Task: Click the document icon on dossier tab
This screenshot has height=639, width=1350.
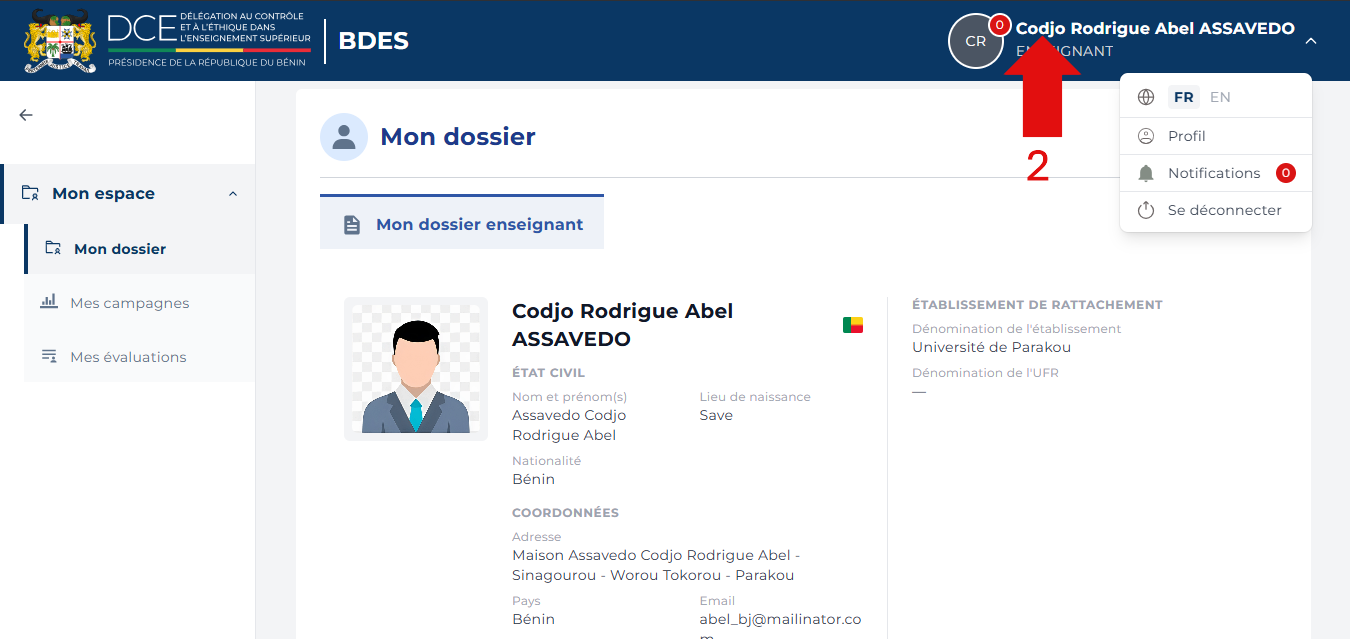Action: [x=352, y=225]
